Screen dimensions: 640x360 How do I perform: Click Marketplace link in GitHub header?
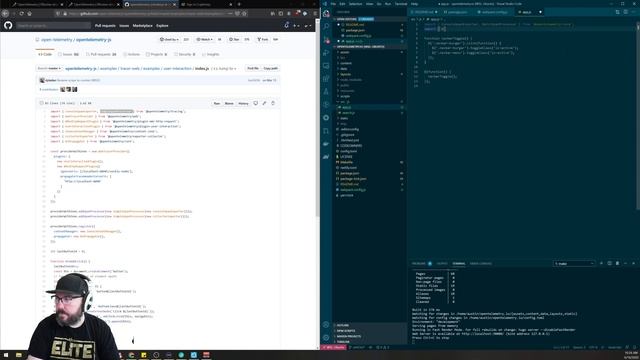coord(142,26)
